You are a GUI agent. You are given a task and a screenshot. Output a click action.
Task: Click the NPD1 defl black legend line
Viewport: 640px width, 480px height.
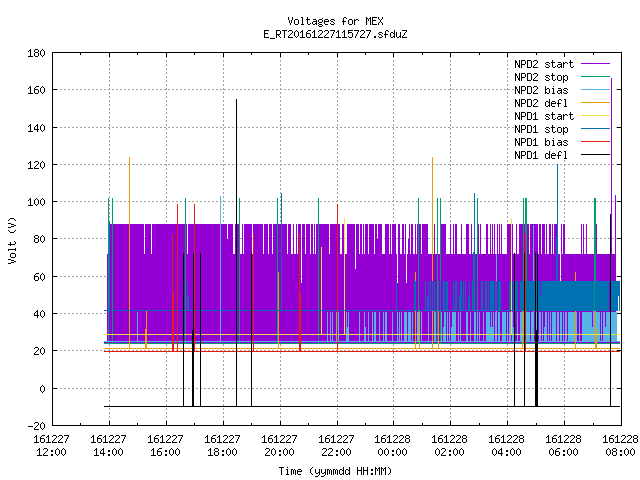(x=595, y=155)
